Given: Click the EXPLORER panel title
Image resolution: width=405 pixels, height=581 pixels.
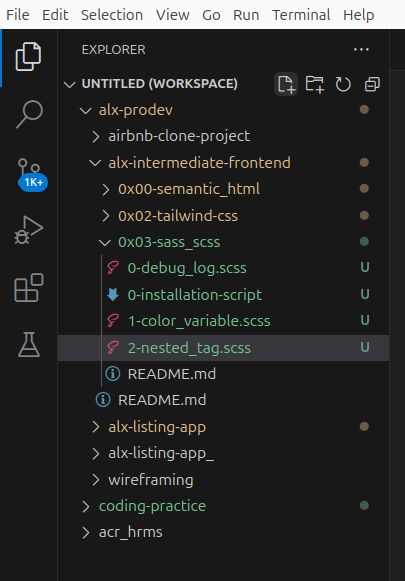Looking at the screenshot, I should 113,50.
